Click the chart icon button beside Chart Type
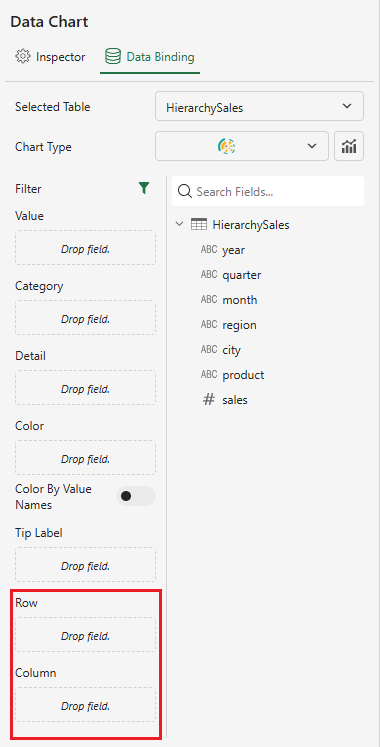The width and height of the screenshot is (380, 747). 349,146
